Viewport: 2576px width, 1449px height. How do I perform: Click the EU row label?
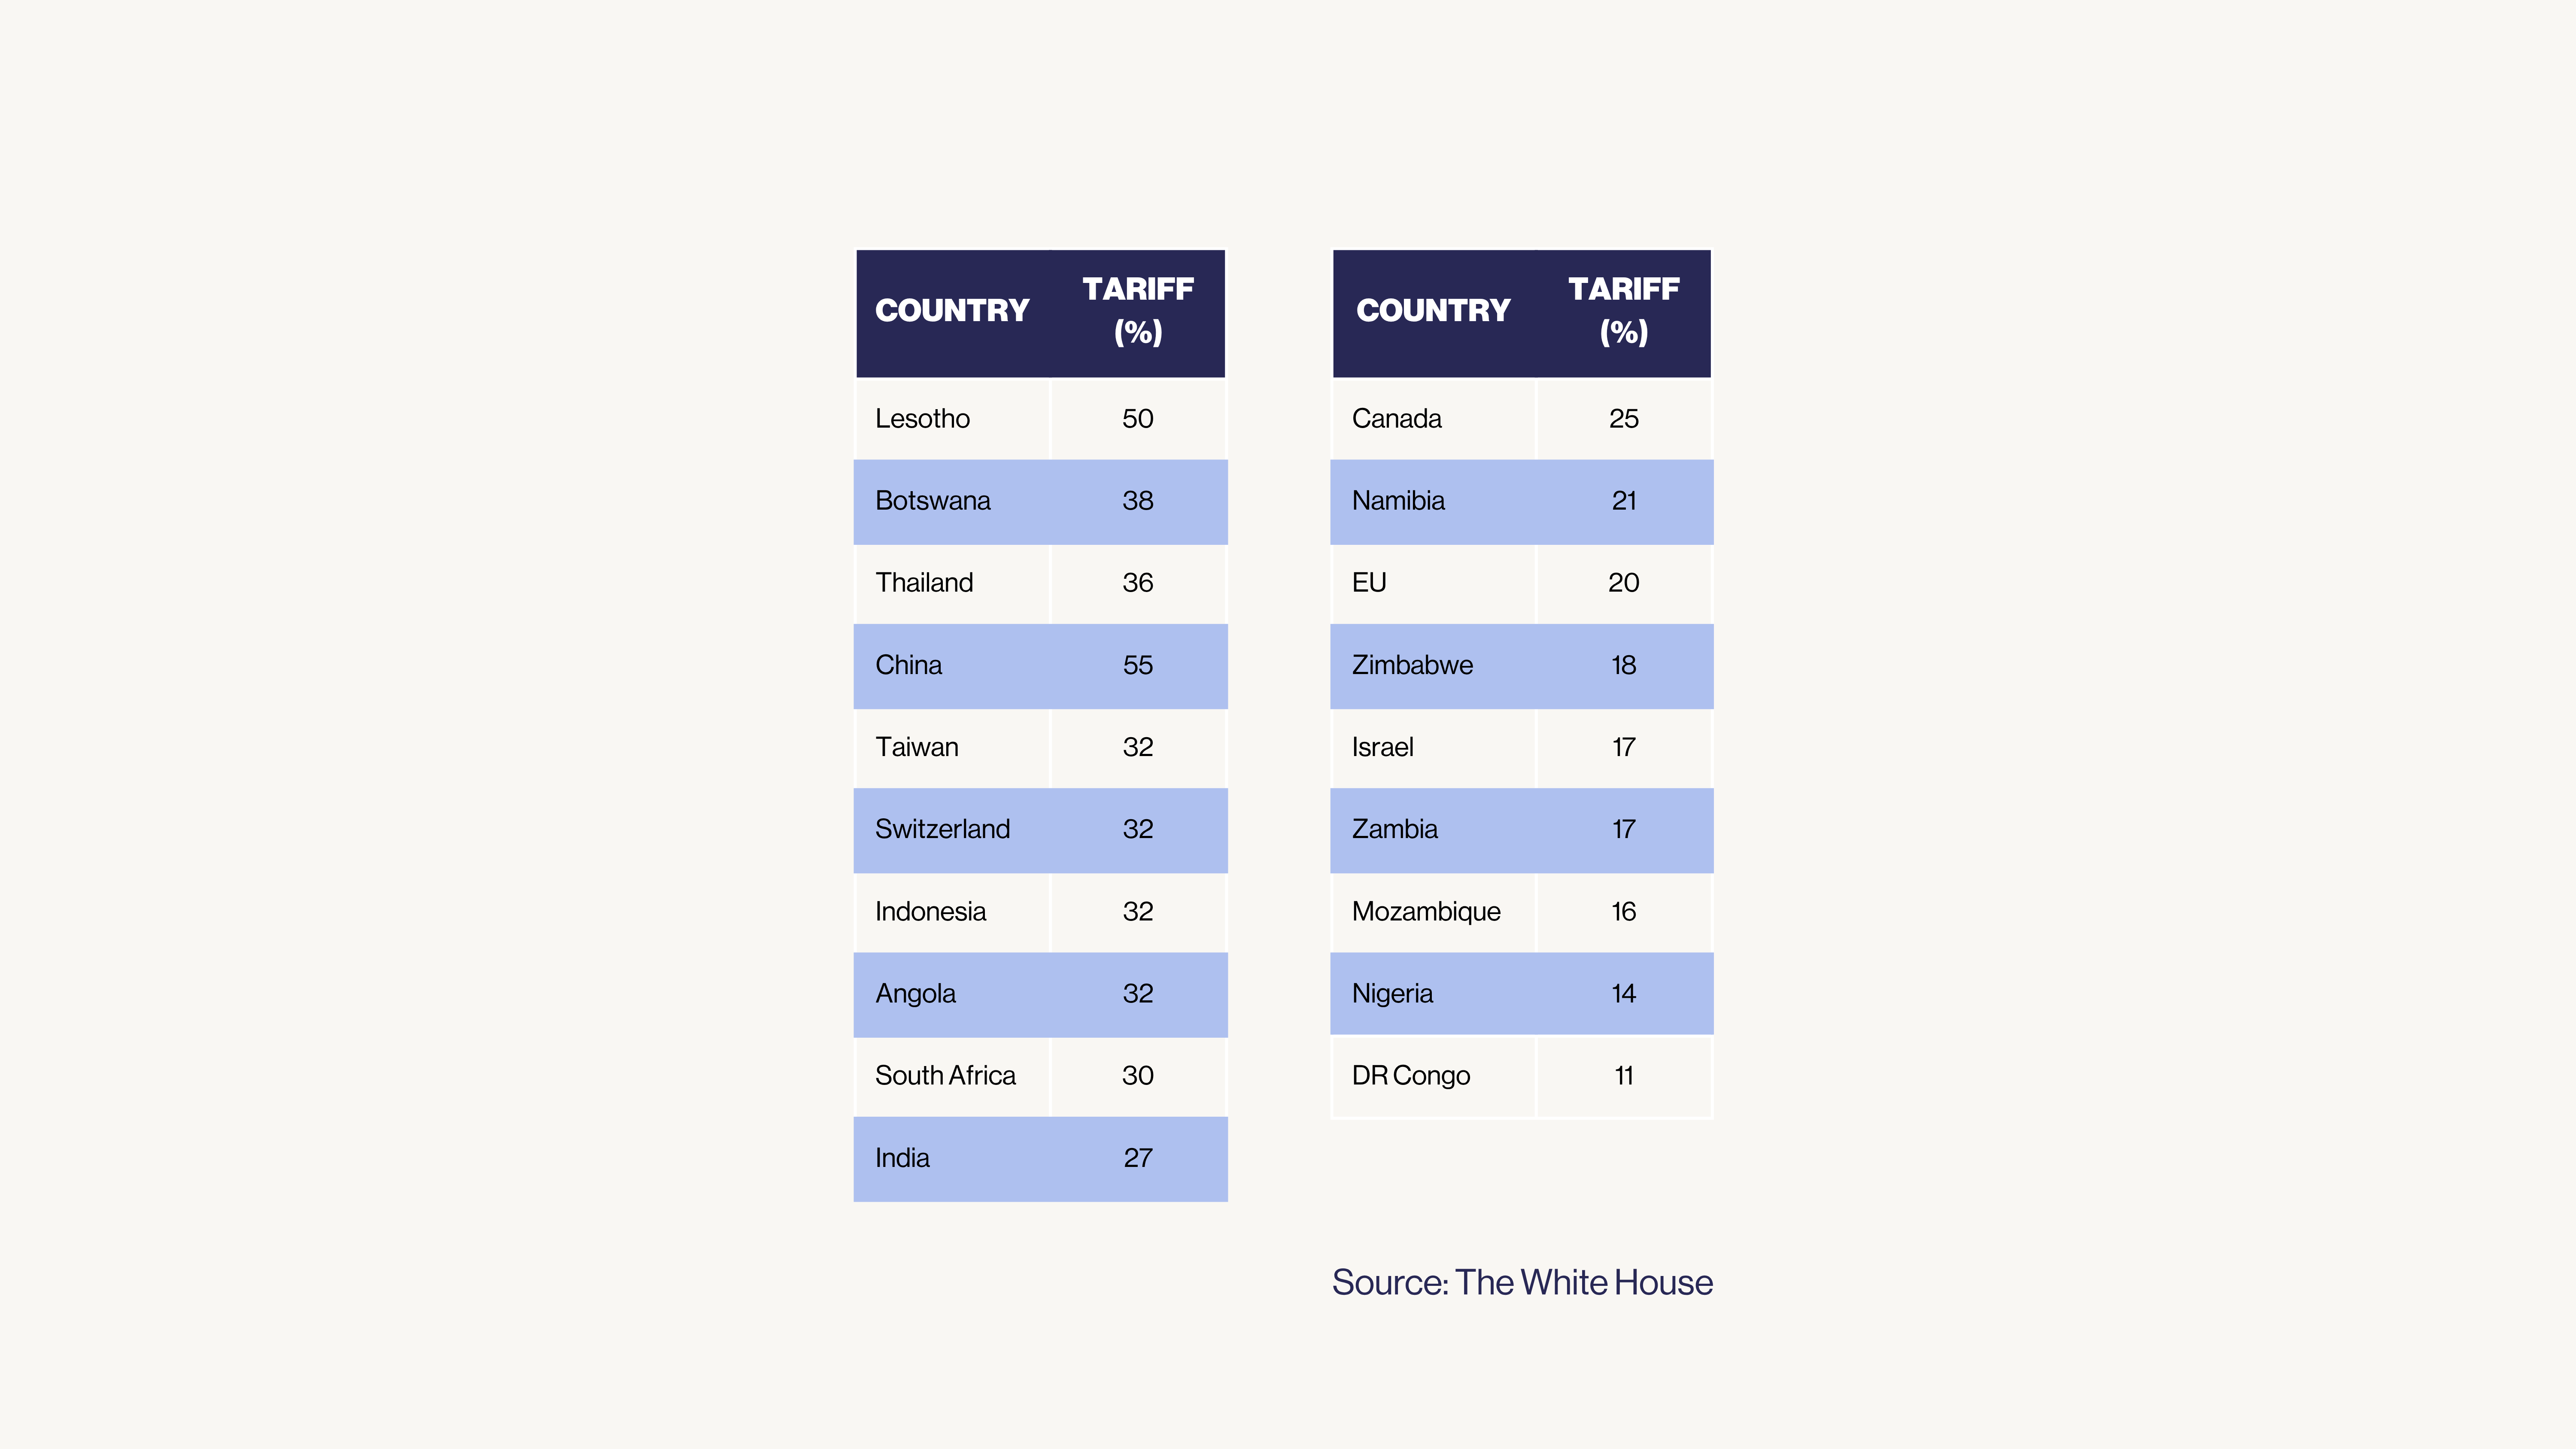pos(1369,583)
